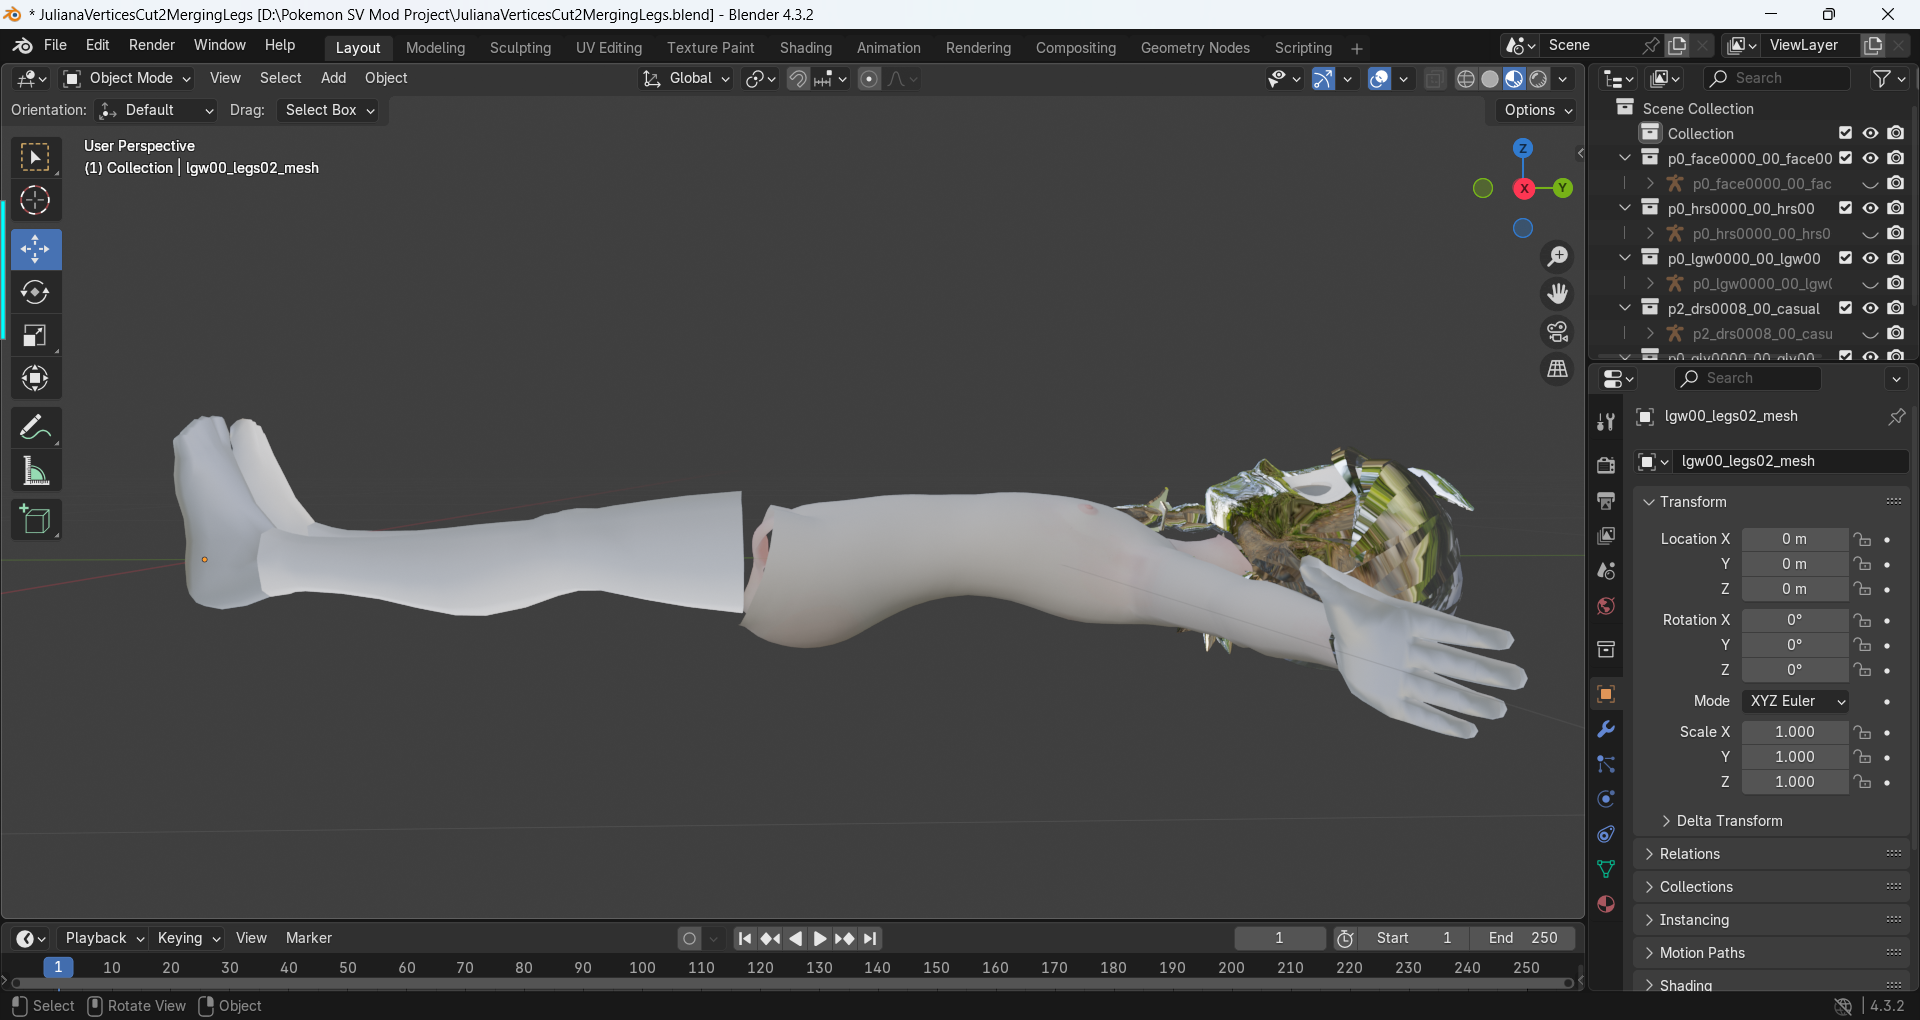Hide the p0_face0000_00_face00 collection with eye icon
This screenshot has width=1920, height=1020.
[x=1870, y=158]
